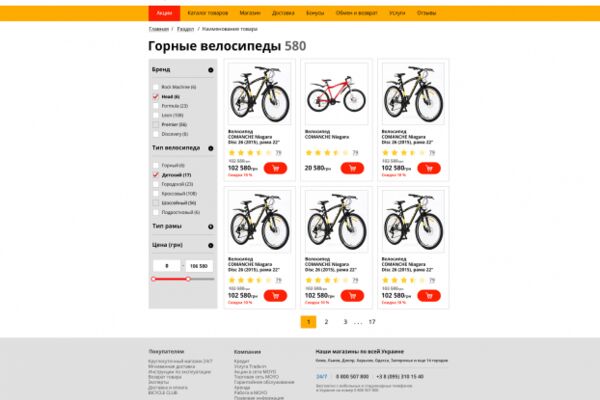Open the Доставка menu item

[x=283, y=13]
